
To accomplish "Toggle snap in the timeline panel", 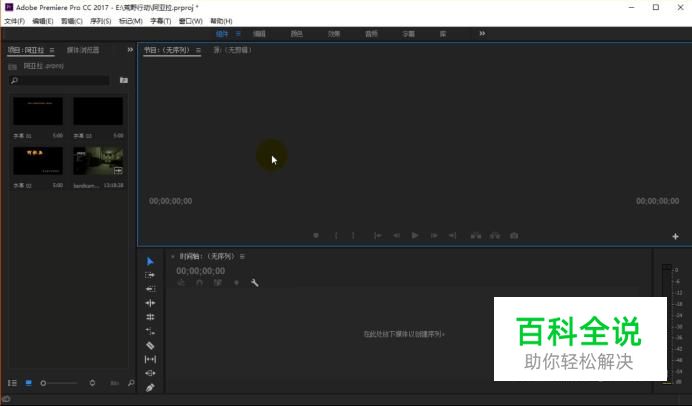I will coord(199,283).
